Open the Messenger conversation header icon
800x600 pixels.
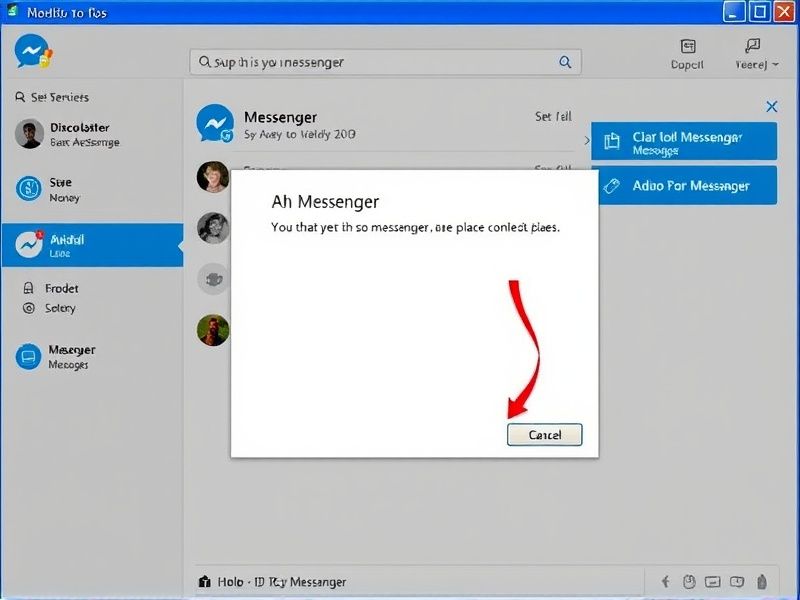pyautogui.click(x=215, y=123)
